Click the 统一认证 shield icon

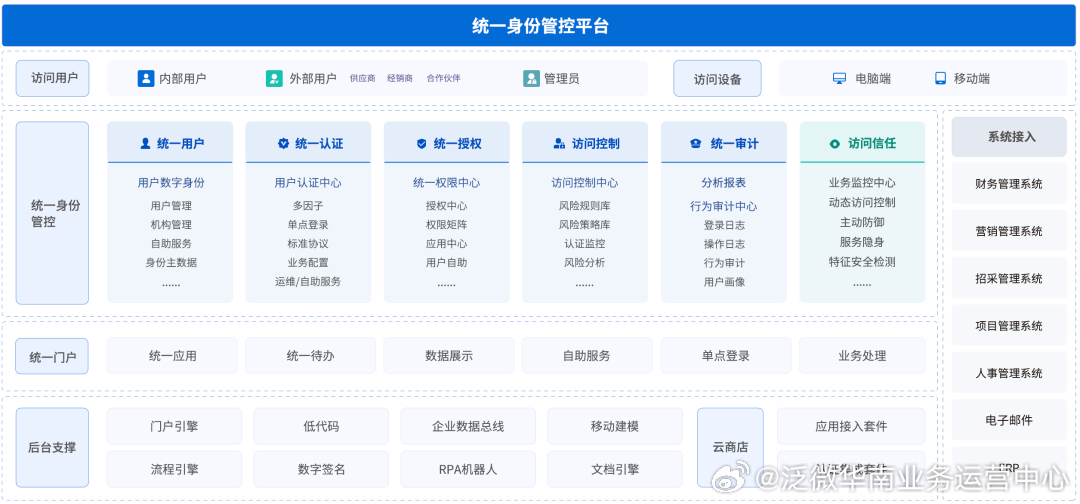pos(283,144)
